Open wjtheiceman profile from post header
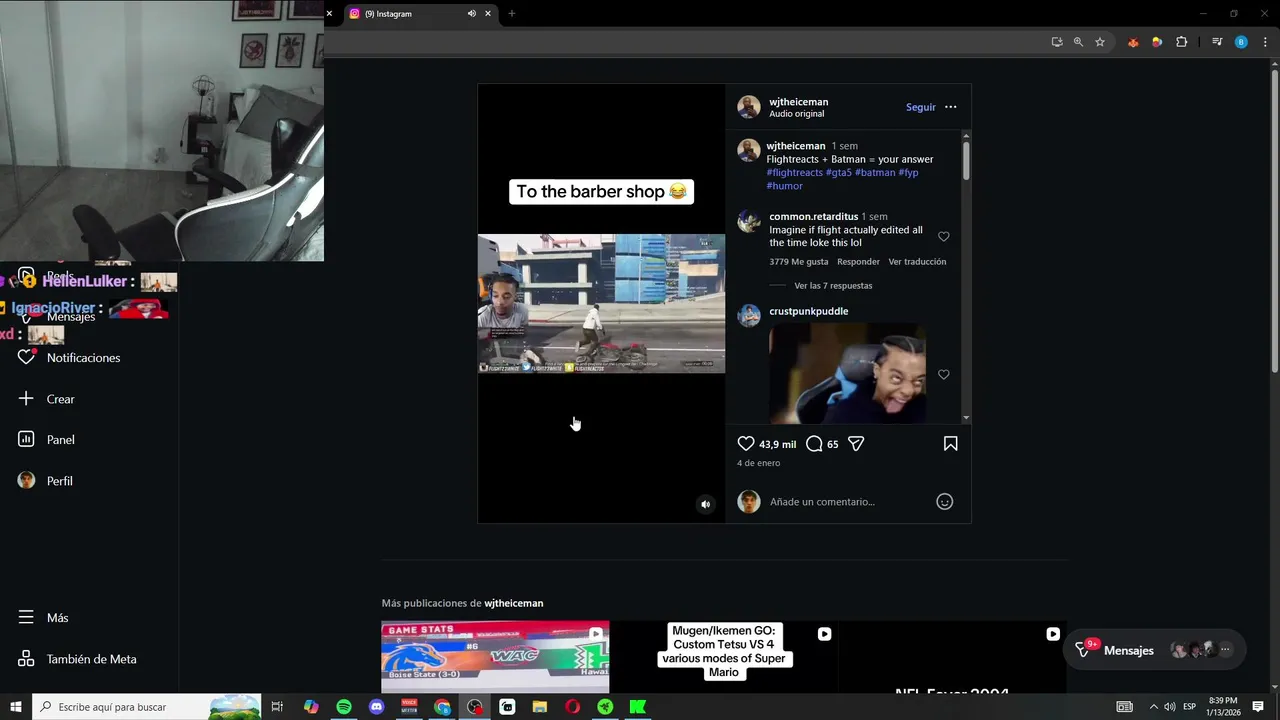Image resolution: width=1280 pixels, height=720 pixels. [x=798, y=102]
